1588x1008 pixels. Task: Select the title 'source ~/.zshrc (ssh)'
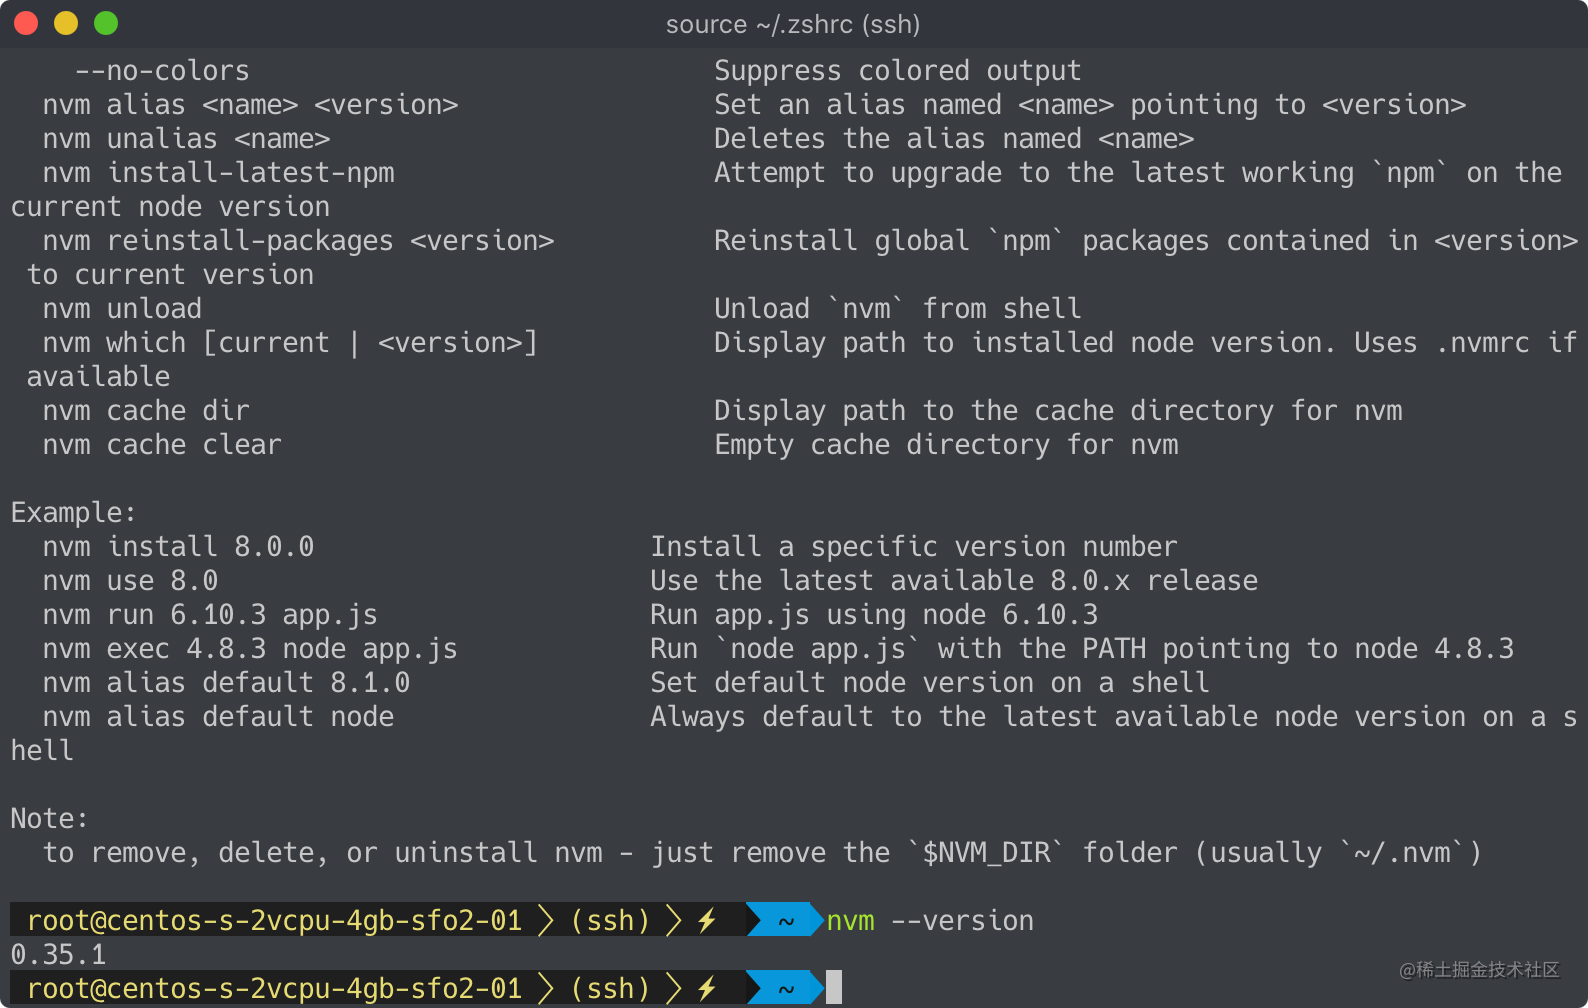click(x=792, y=24)
